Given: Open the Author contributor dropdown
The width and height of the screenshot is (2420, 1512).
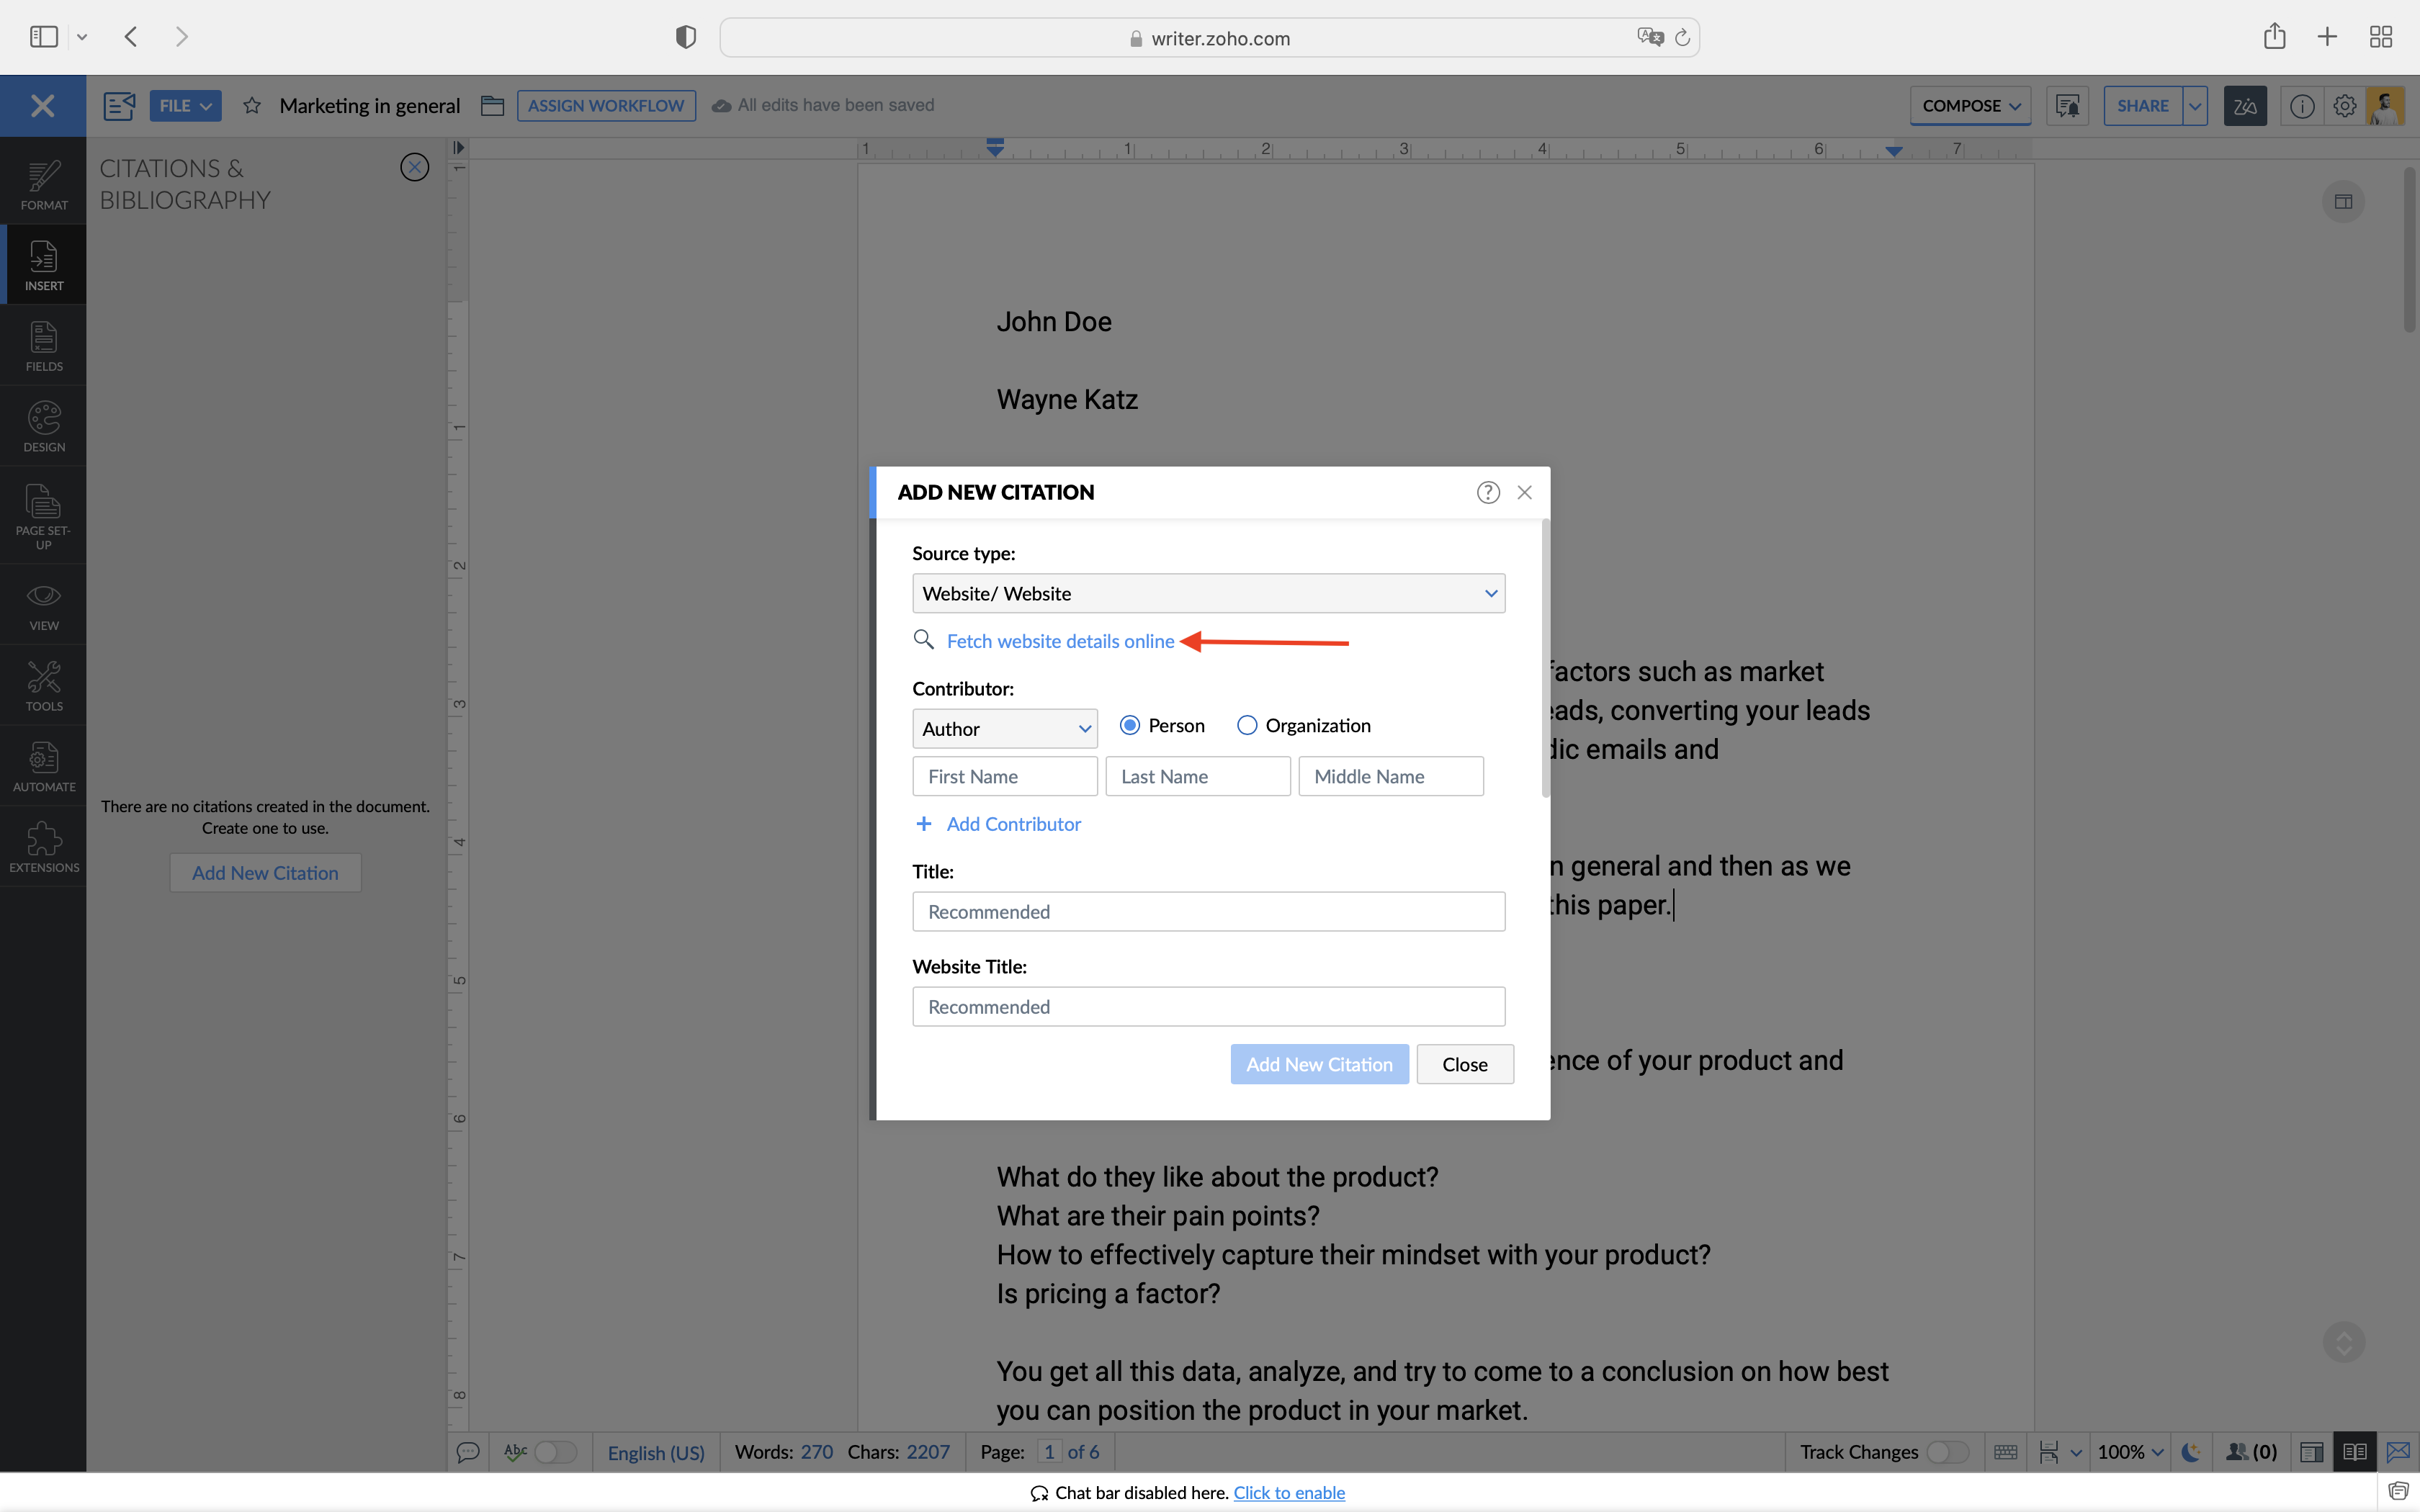Looking at the screenshot, I should (x=1004, y=729).
